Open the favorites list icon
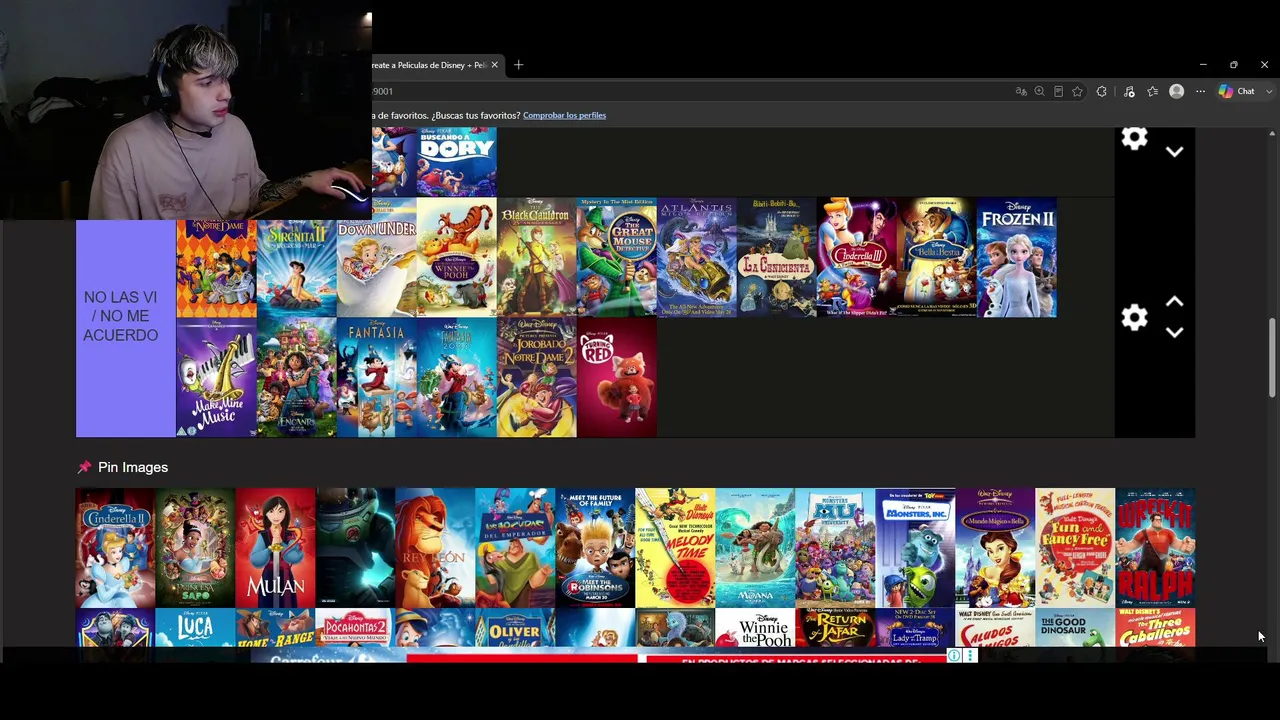 point(1152,91)
